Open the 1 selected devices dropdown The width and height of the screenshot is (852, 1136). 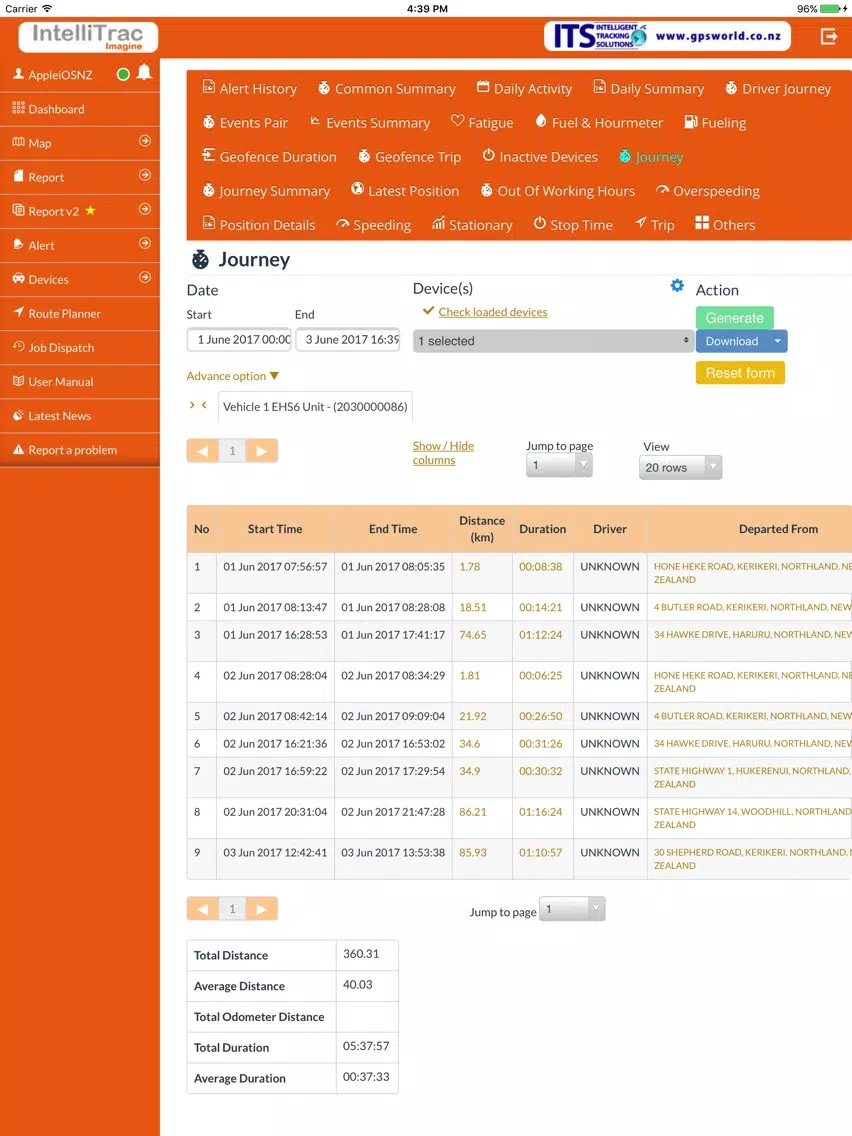pos(554,341)
